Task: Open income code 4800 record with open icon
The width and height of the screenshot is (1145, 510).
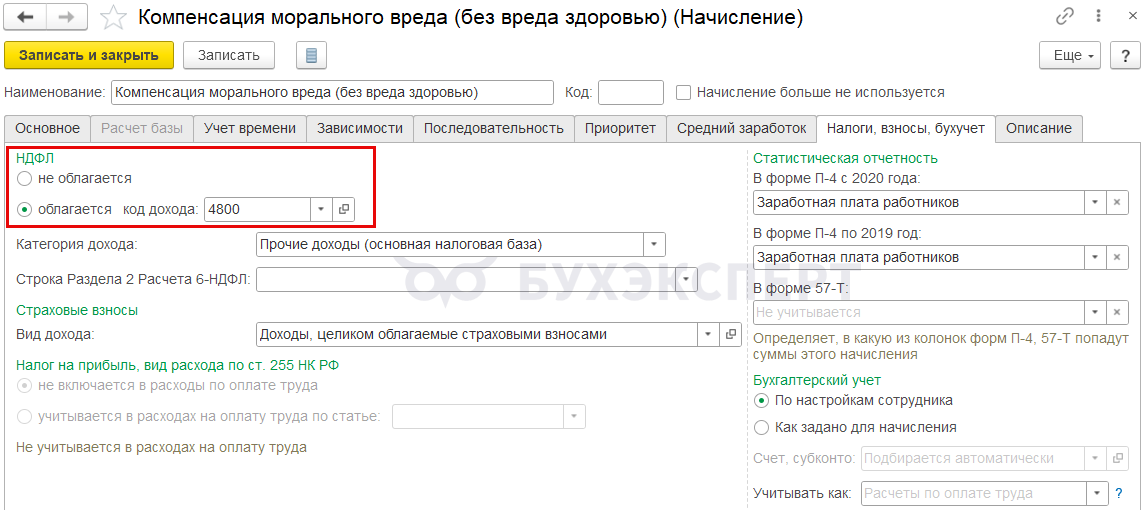Action: pos(343,209)
